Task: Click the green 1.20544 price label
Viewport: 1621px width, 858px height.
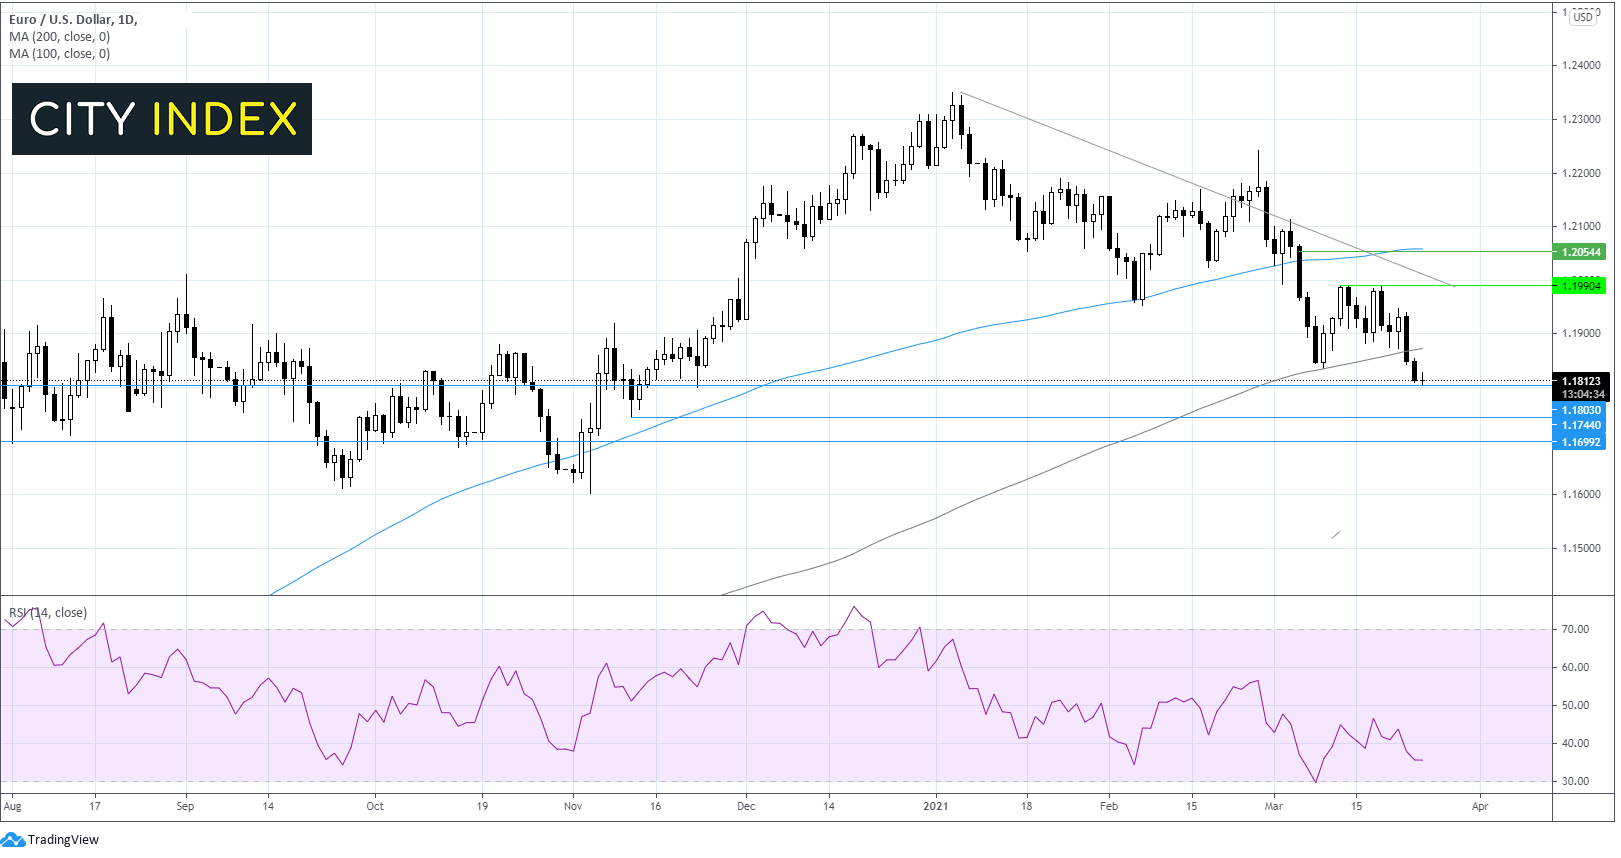Action: pyautogui.click(x=1581, y=252)
